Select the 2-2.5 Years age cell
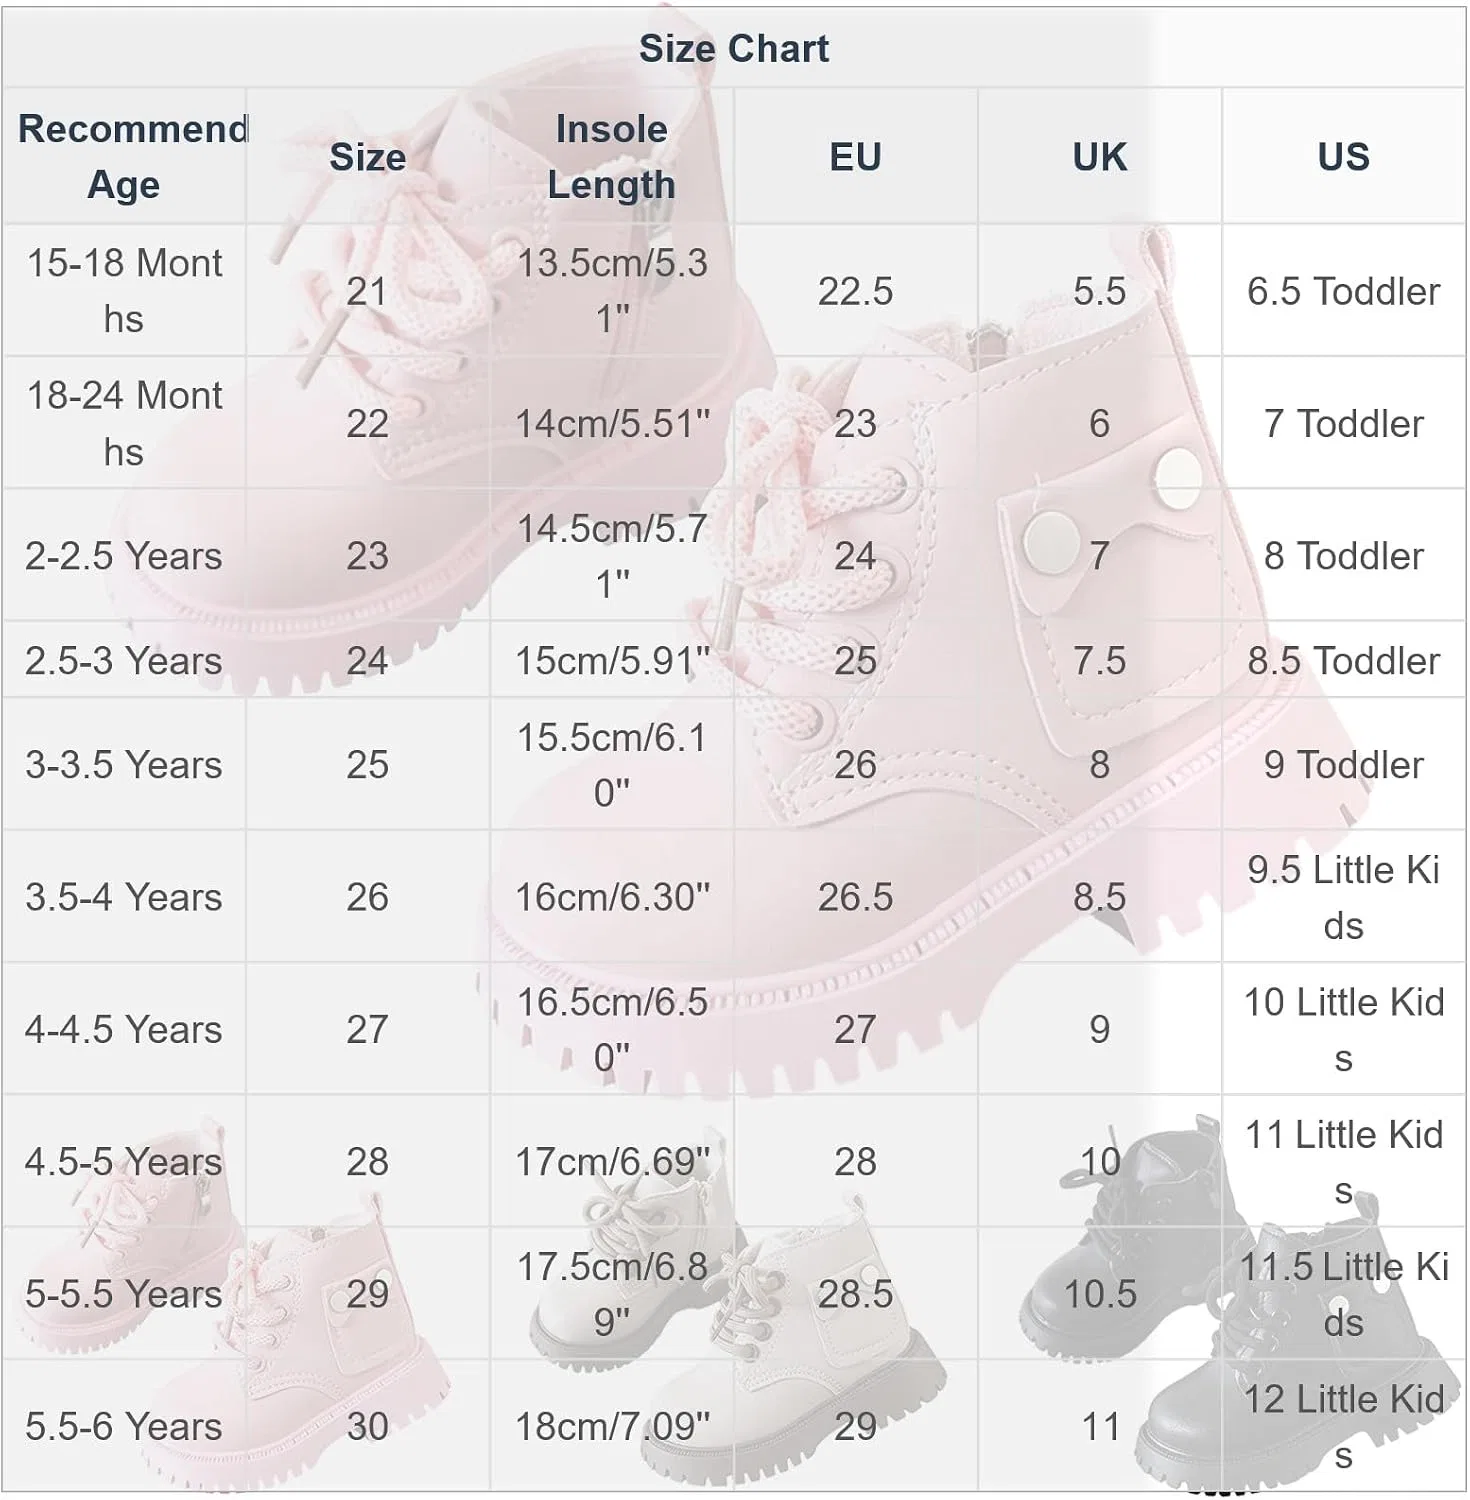 coord(125,555)
